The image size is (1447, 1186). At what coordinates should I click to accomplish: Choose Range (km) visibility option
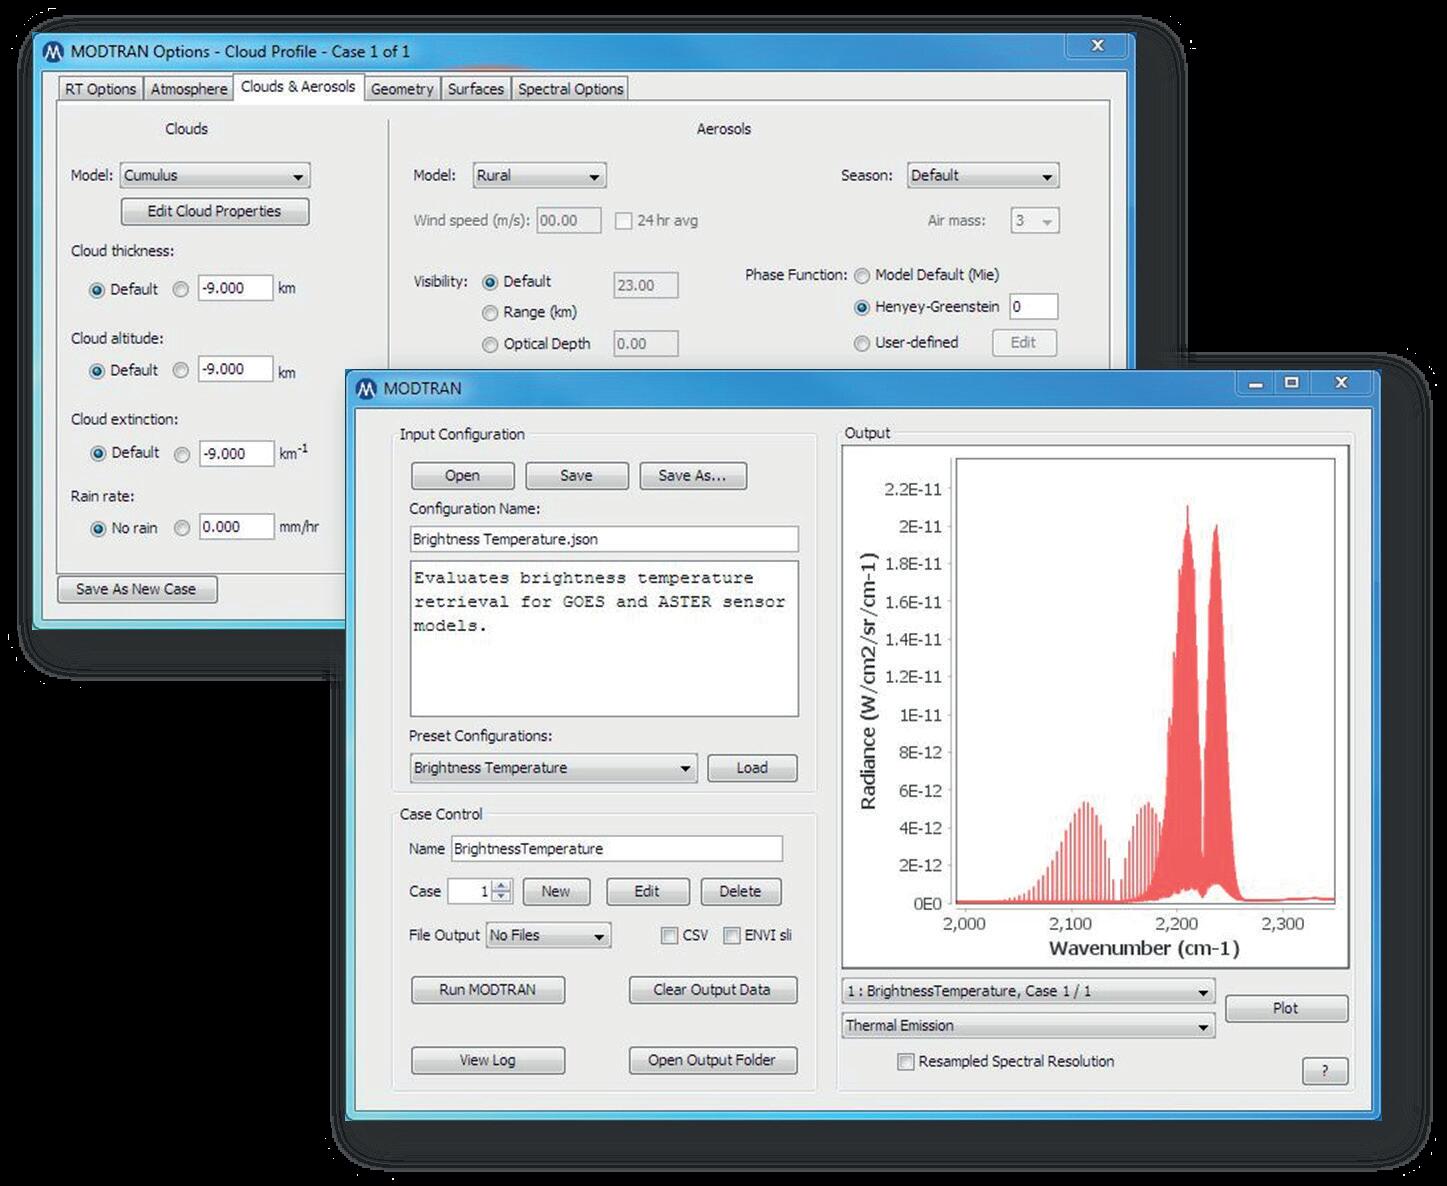490,313
